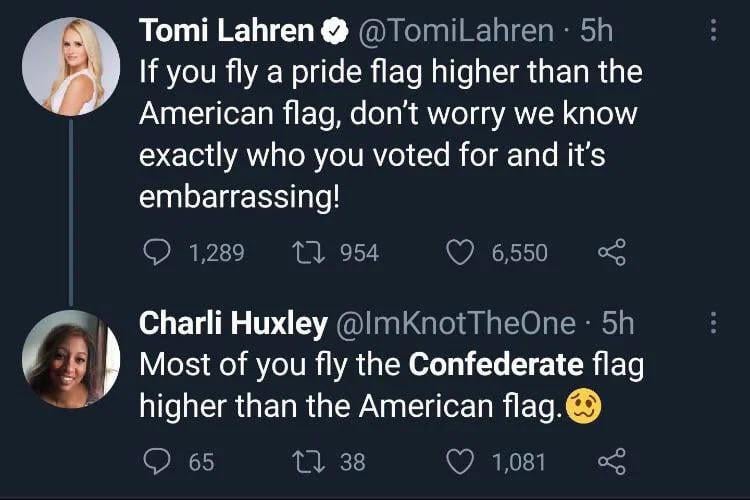This screenshot has height=500, width=750.
Task: Reply to Charli Huxley's tweet
Action: pos(155,461)
